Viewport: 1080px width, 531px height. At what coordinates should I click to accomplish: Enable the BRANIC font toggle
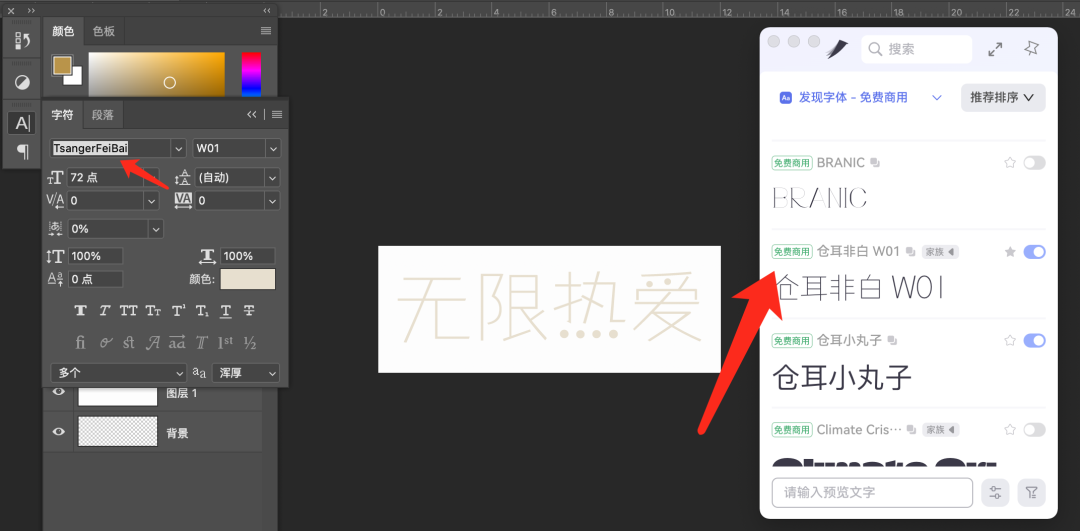click(1034, 162)
